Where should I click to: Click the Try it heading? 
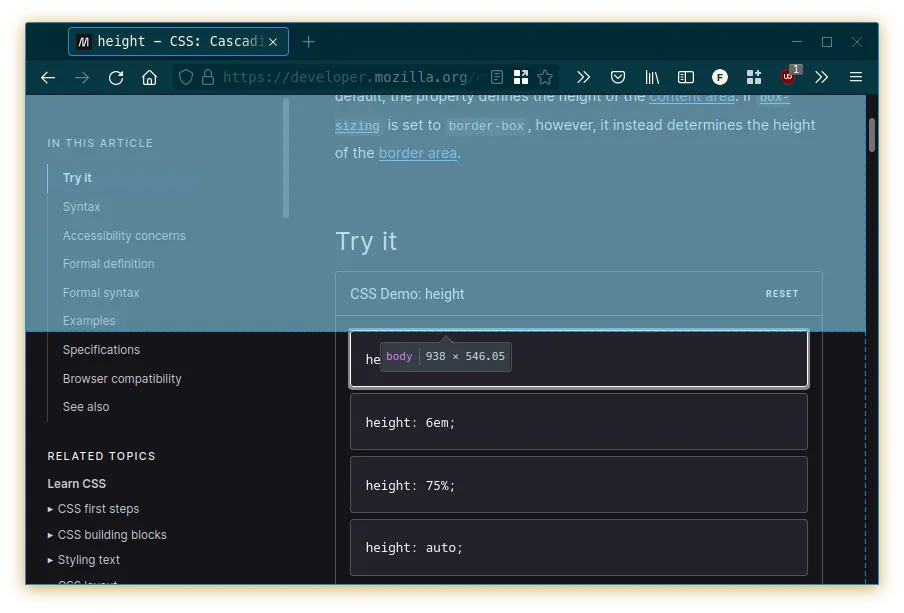pos(366,242)
